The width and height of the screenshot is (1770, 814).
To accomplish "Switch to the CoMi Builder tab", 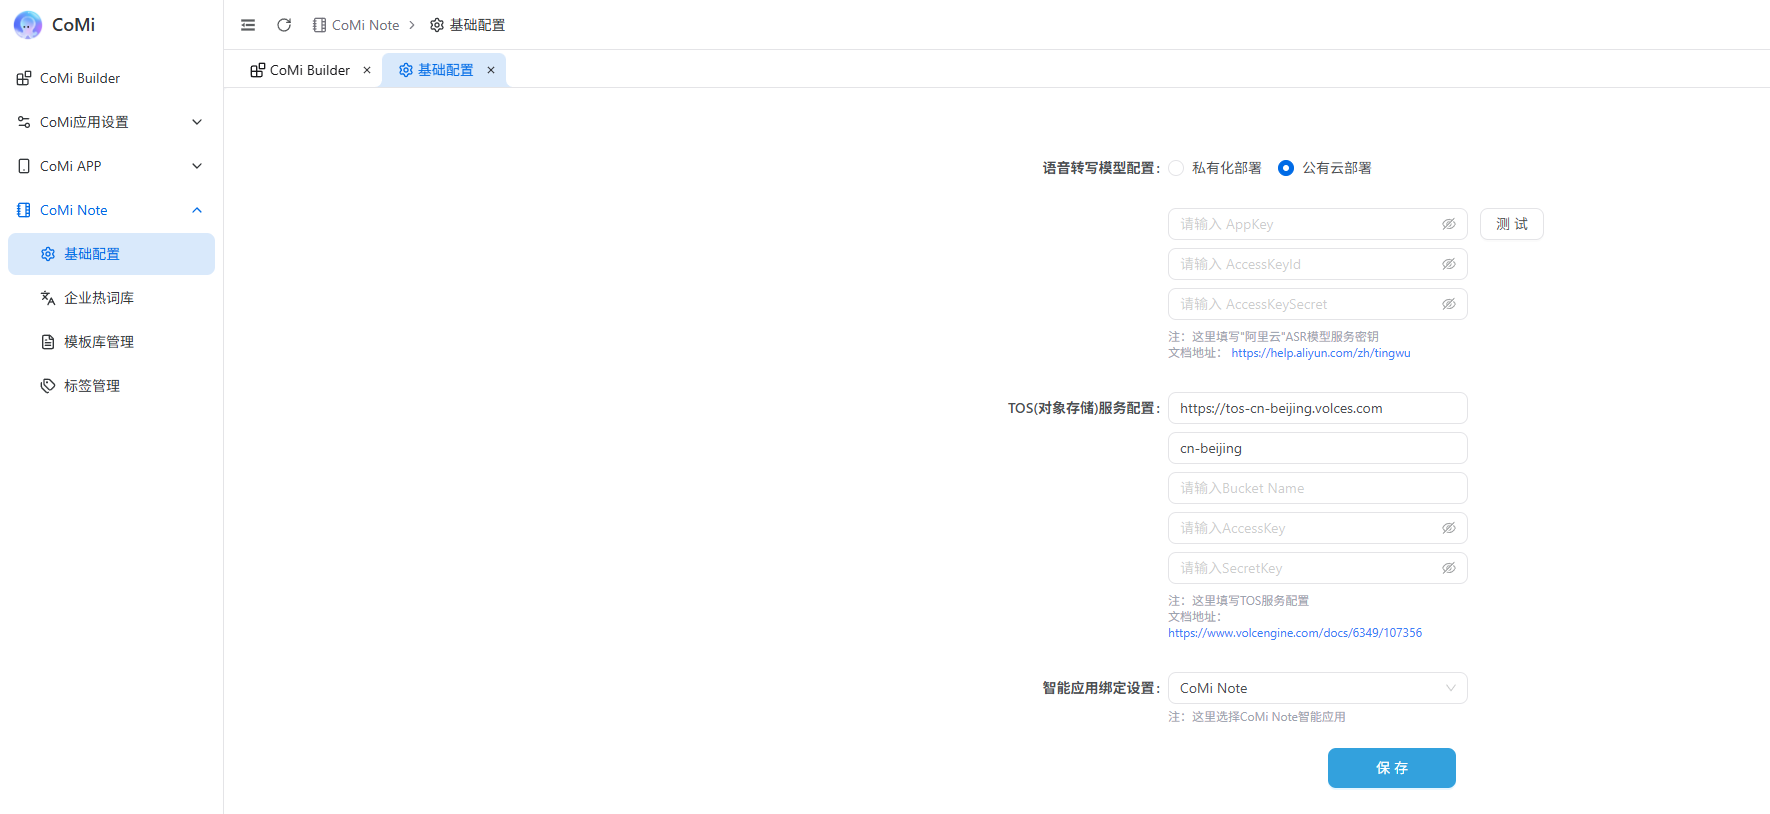I will [x=310, y=70].
